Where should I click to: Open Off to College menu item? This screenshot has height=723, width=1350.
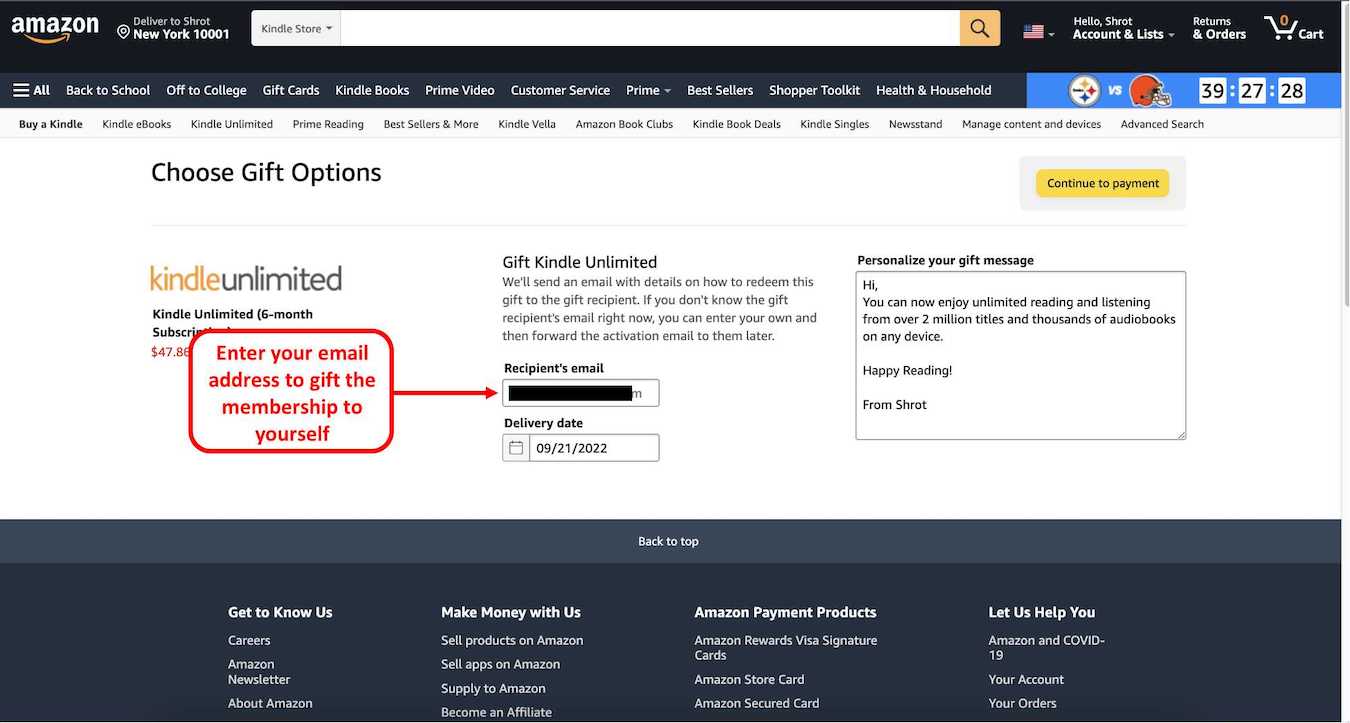(206, 90)
